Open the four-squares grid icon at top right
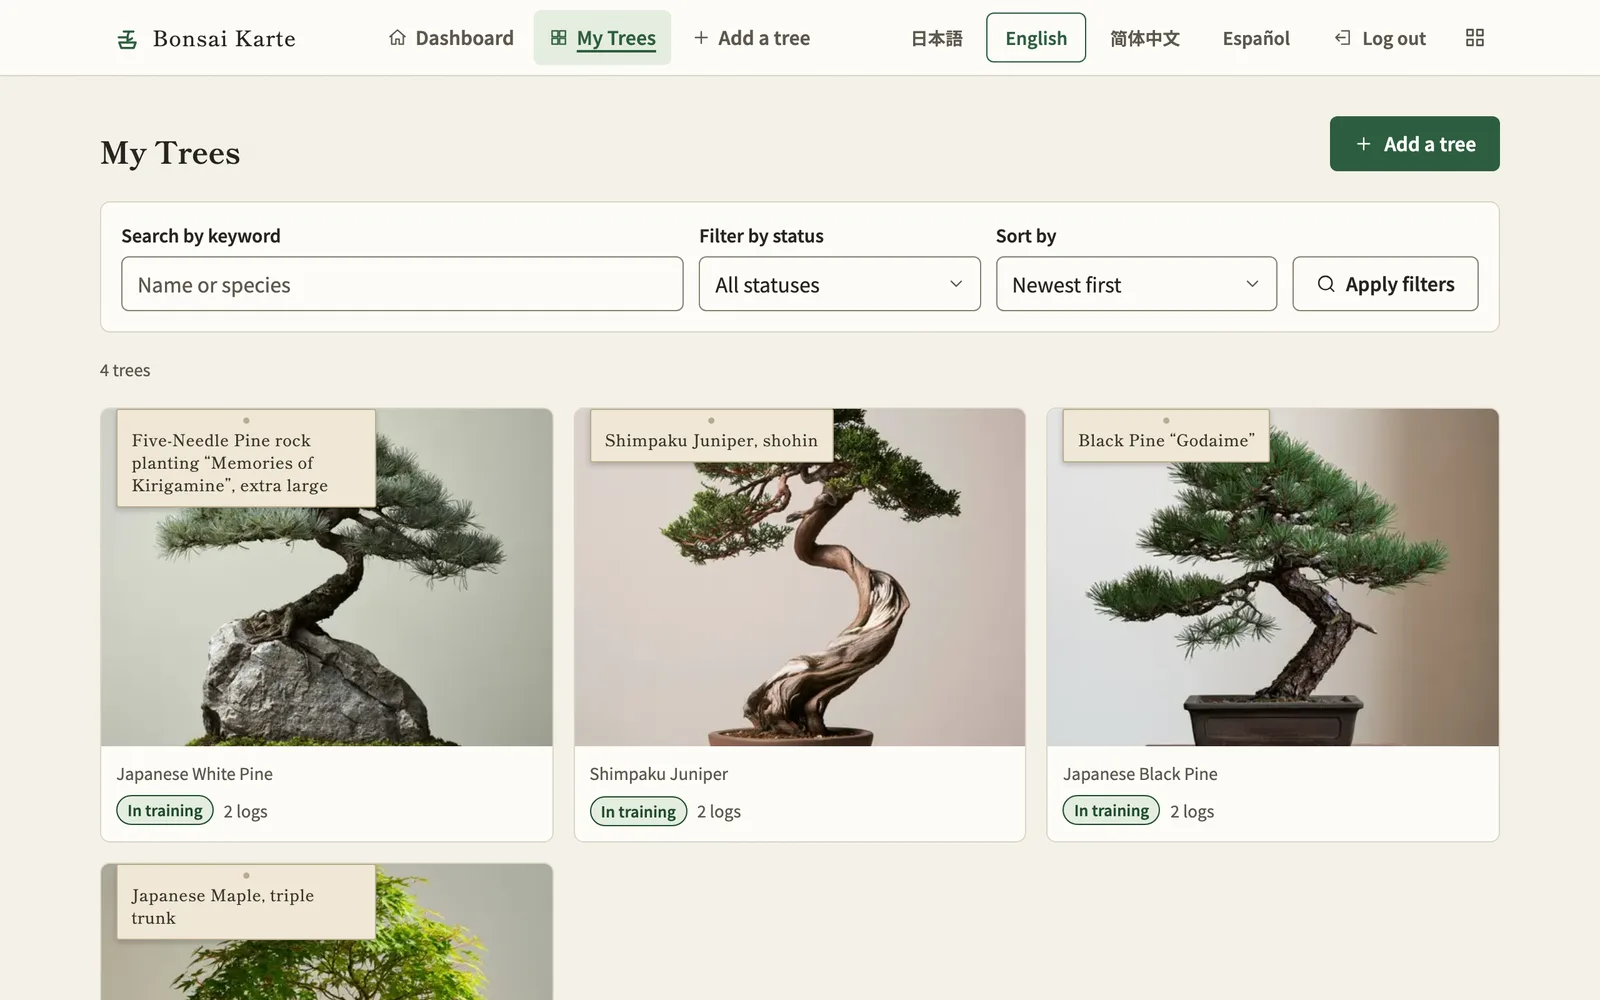 point(1475,38)
